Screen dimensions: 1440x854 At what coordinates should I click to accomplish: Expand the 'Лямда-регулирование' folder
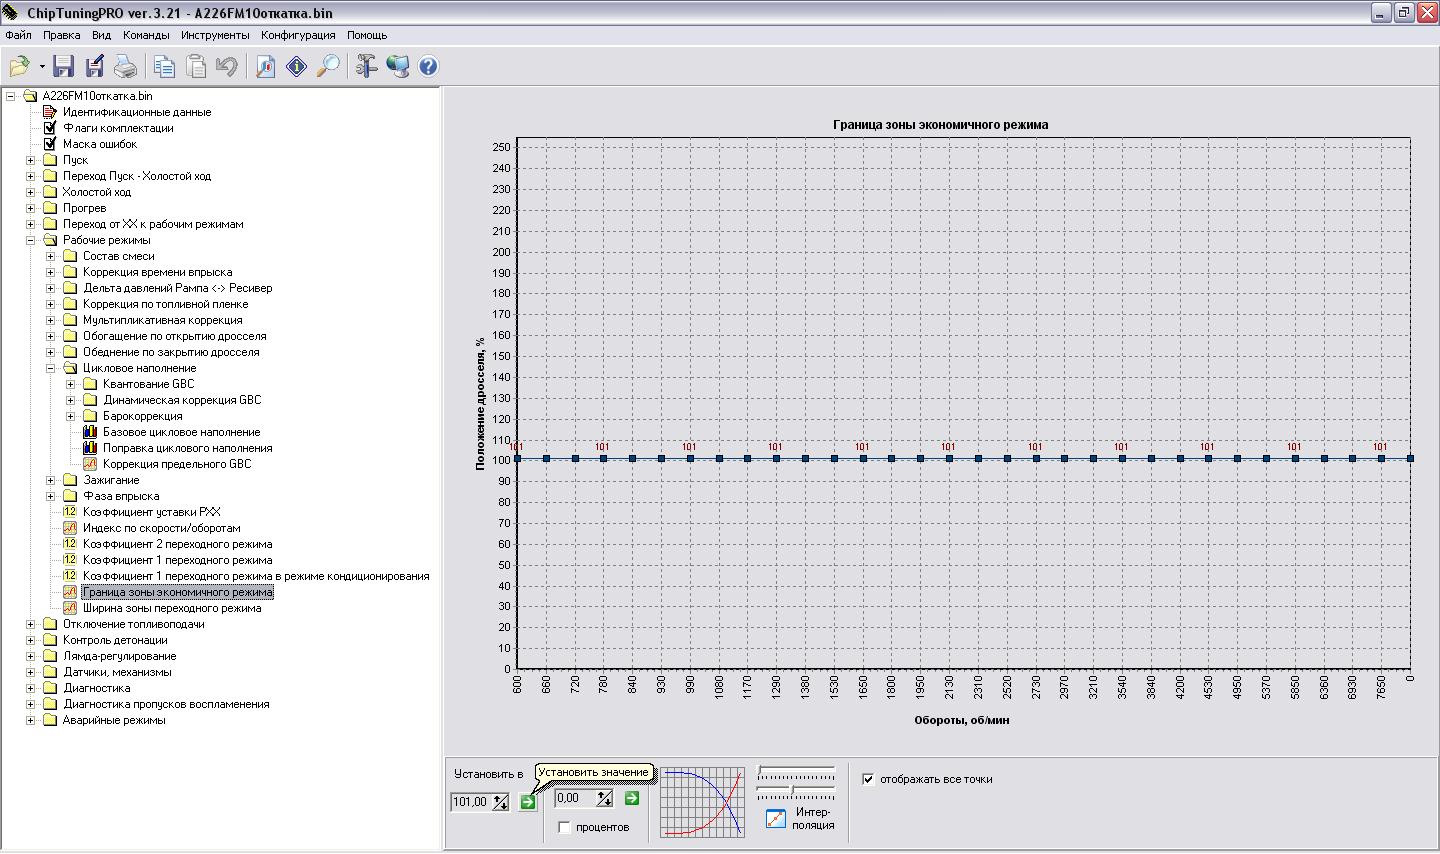tap(30, 656)
